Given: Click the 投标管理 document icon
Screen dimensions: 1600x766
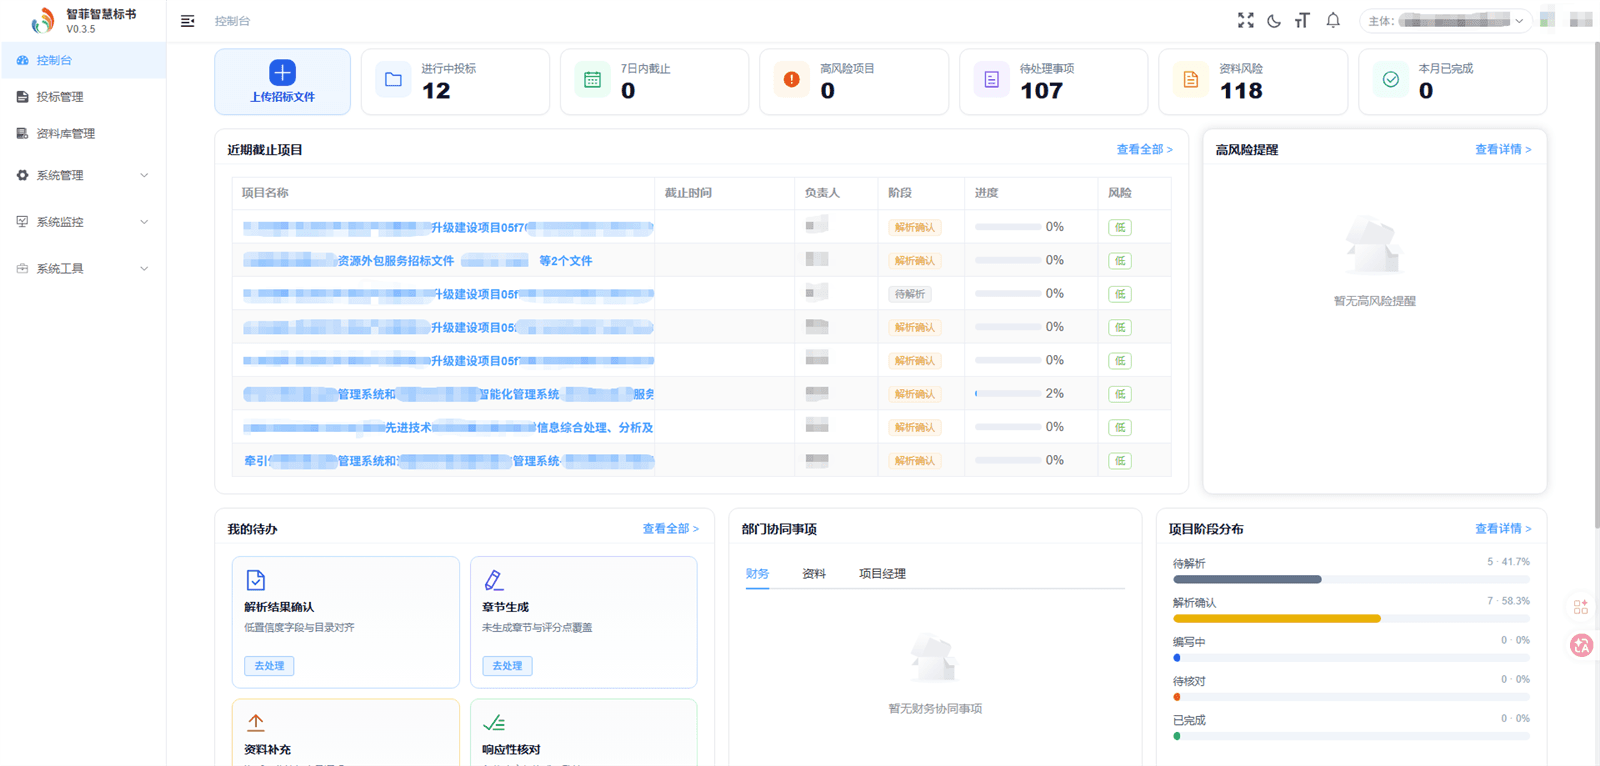Looking at the screenshot, I should pos(22,97).
